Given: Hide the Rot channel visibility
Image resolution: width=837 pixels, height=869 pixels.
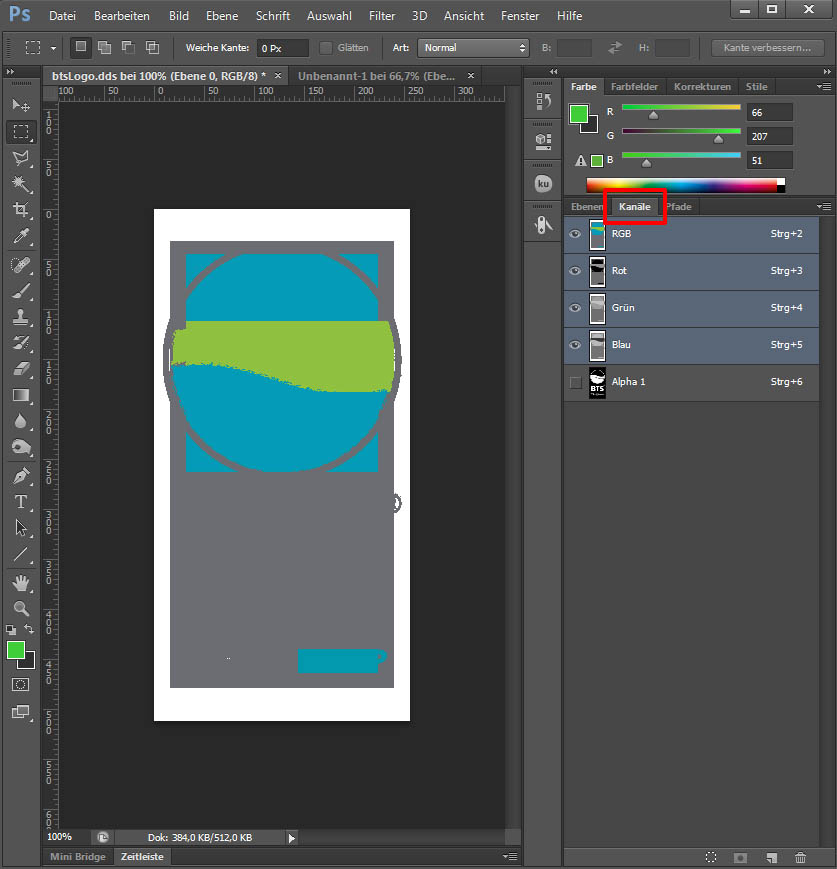Looking at the screenshot, I should point(575,271).
